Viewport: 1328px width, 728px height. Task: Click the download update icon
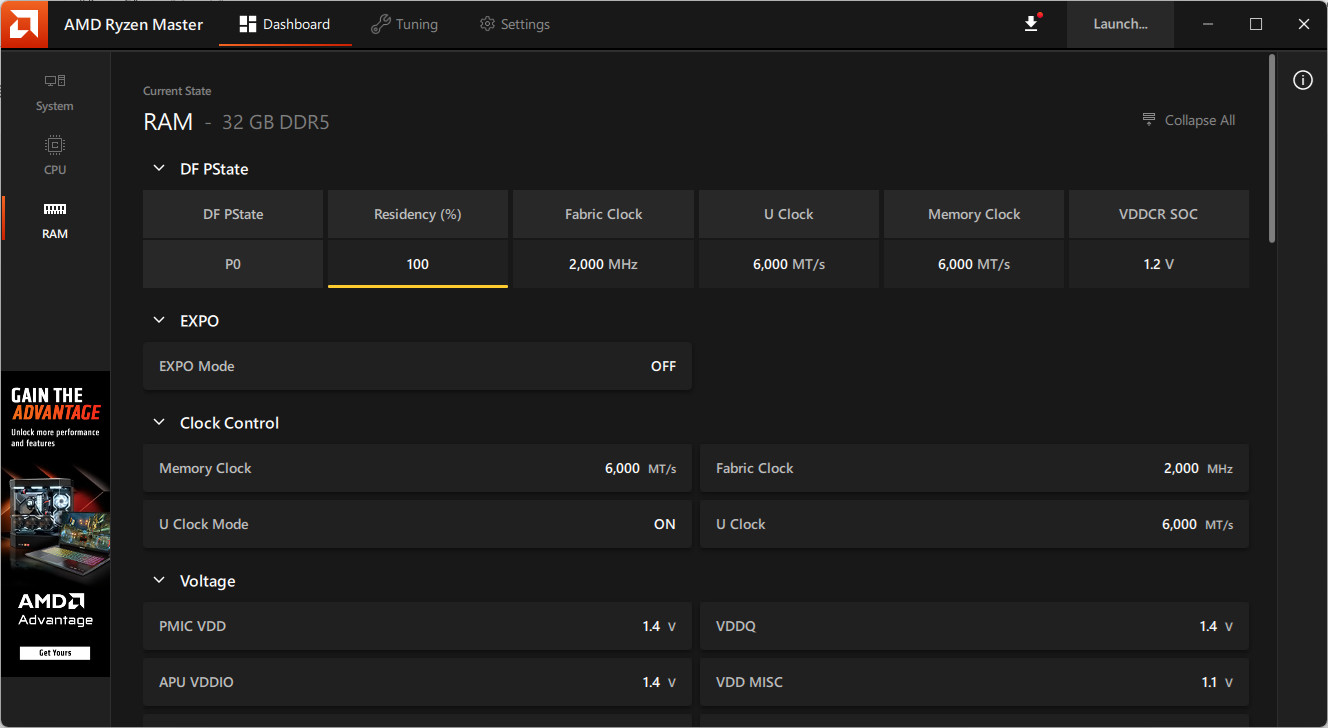point(1031,24)
